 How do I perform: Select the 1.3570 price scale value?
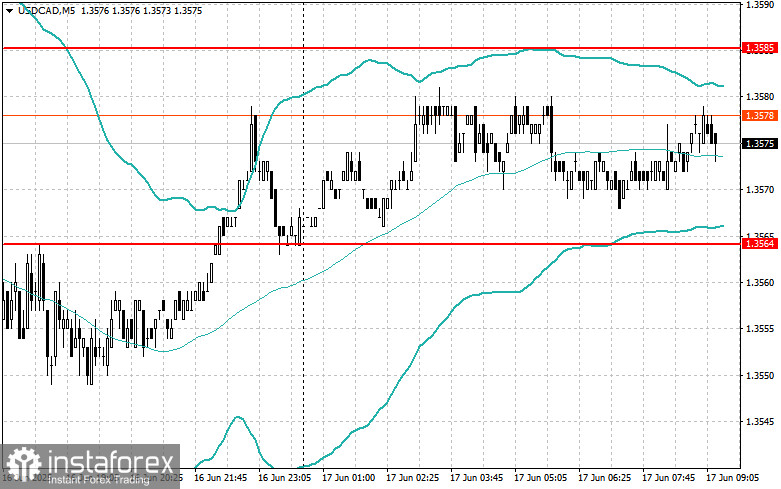pos(760,189)
